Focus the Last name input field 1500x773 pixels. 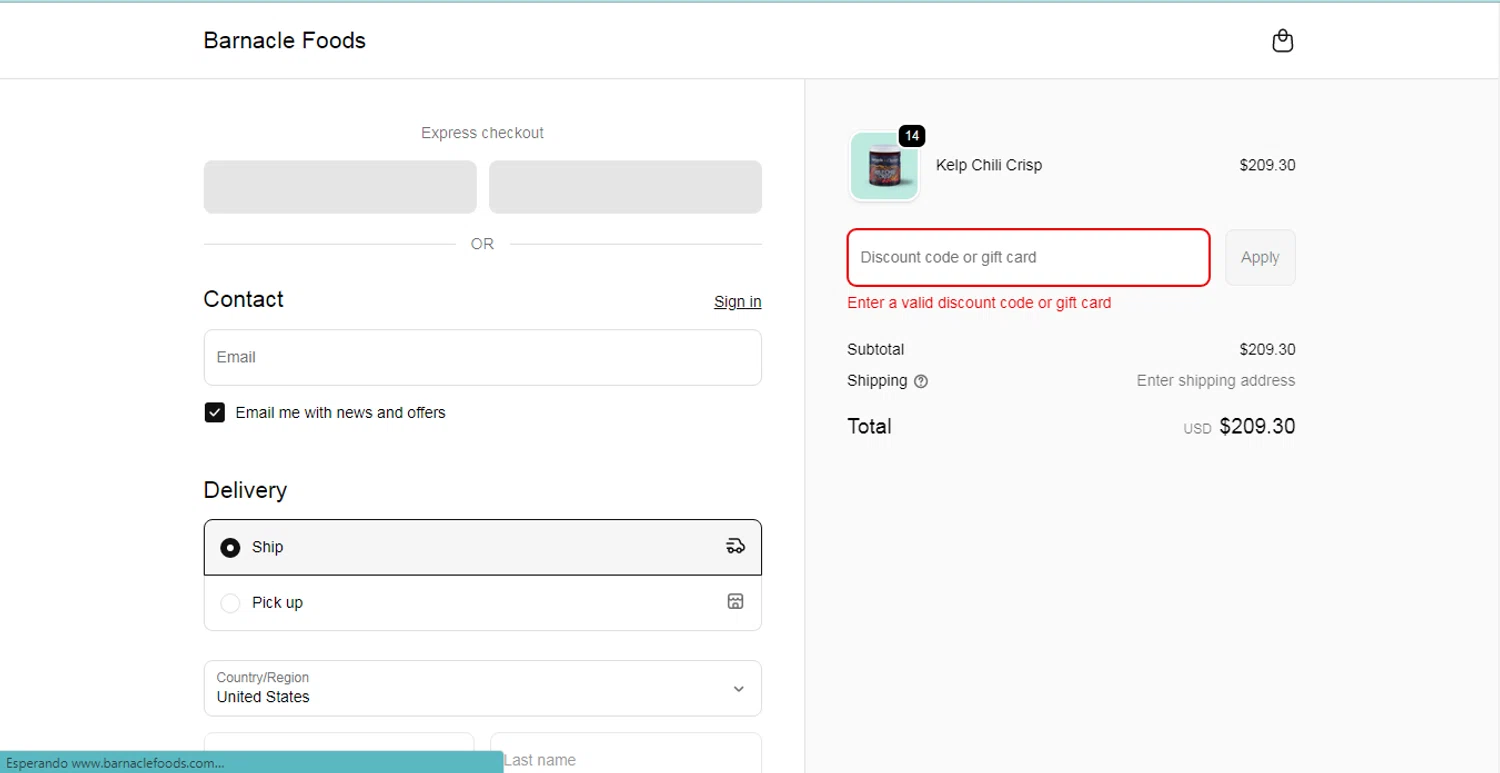click(x=625, y=753)
